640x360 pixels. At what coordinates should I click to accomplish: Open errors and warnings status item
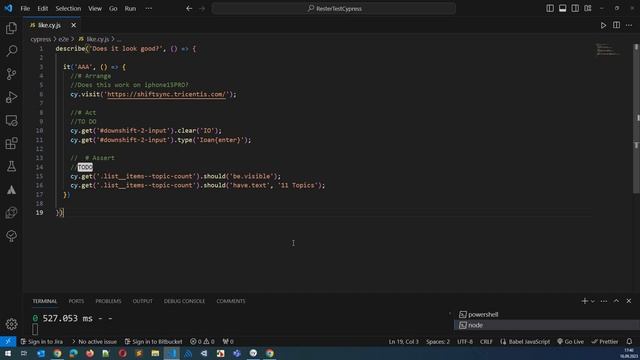pyautogui.click(x=202, y=341)
